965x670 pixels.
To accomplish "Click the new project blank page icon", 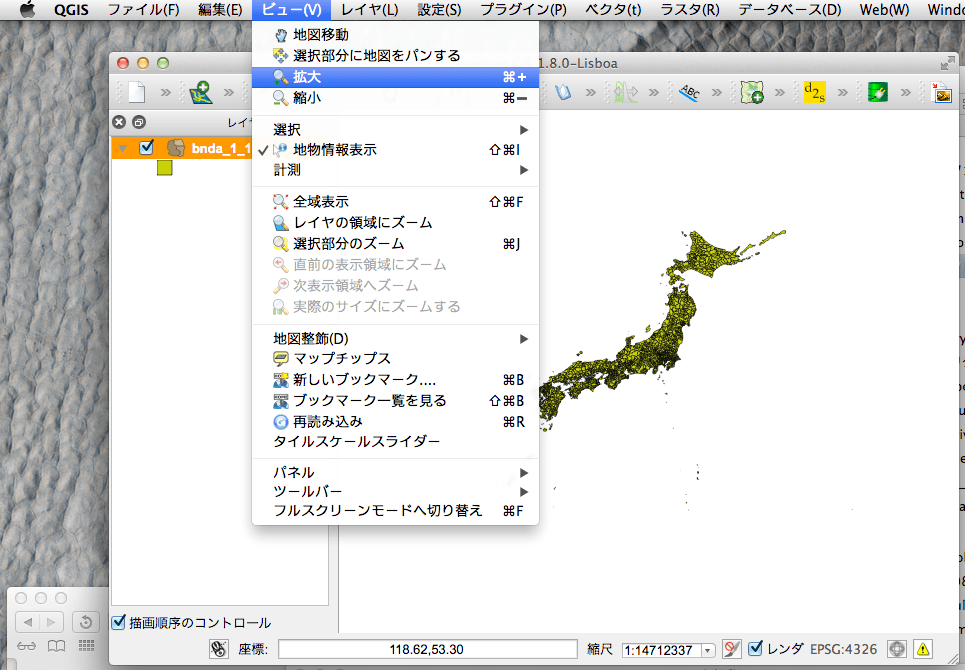I will 136,93.
